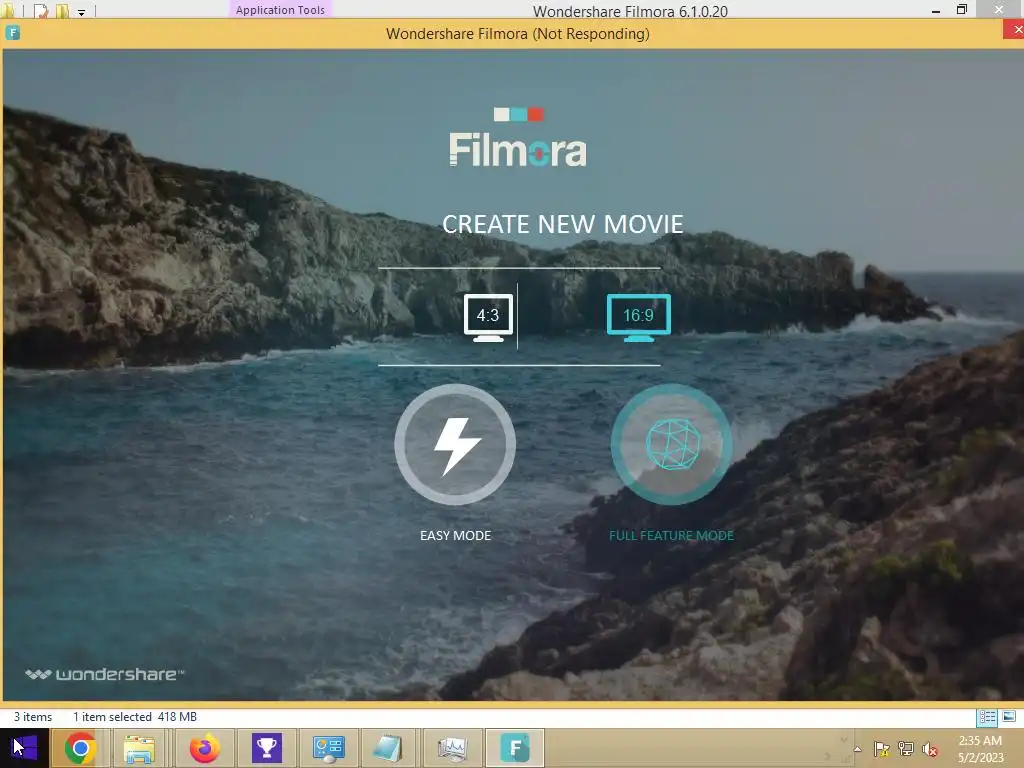The width and height of the screenshot is (1024, 768).
Task: Click the Properties quick access icon in Explorer
Action: 41,10
